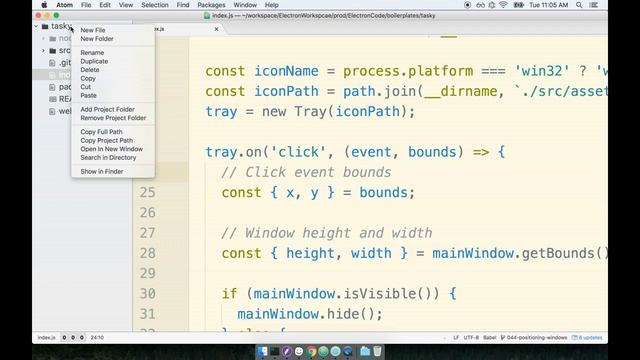Image resolution: width=640 pixels, height=360 pixels.
Task: Expand the node_modules folder chevron
Action: point(43,38)
